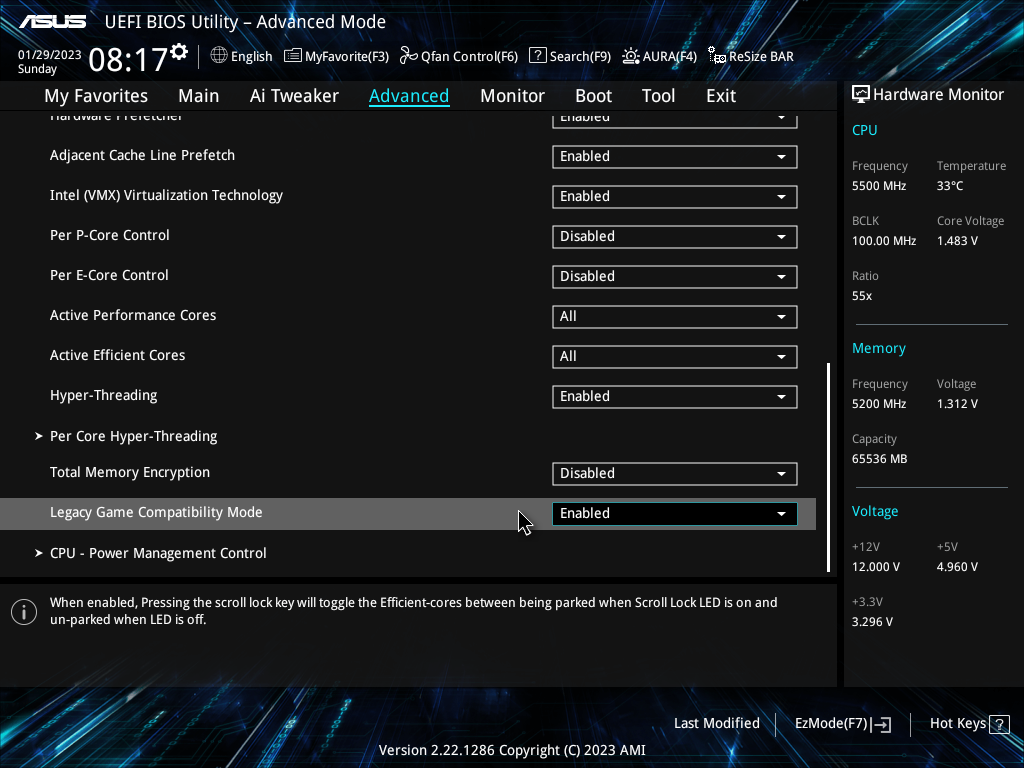Screen dimensions: 1024x768
Task: Click the 12.000 V reading
Action: click(876, 567)
